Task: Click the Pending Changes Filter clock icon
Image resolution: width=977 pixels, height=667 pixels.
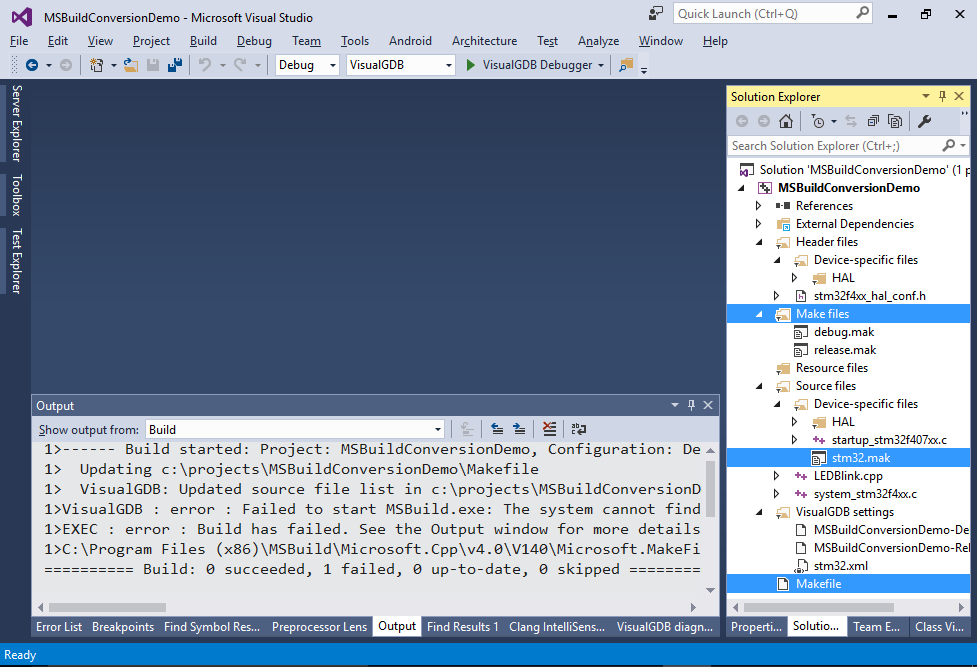Action: (x=817, y=121)
